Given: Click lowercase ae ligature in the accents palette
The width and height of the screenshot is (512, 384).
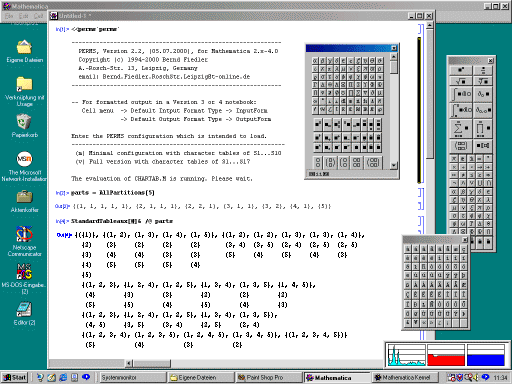Looking at the screenshot, I should [455, 249].
